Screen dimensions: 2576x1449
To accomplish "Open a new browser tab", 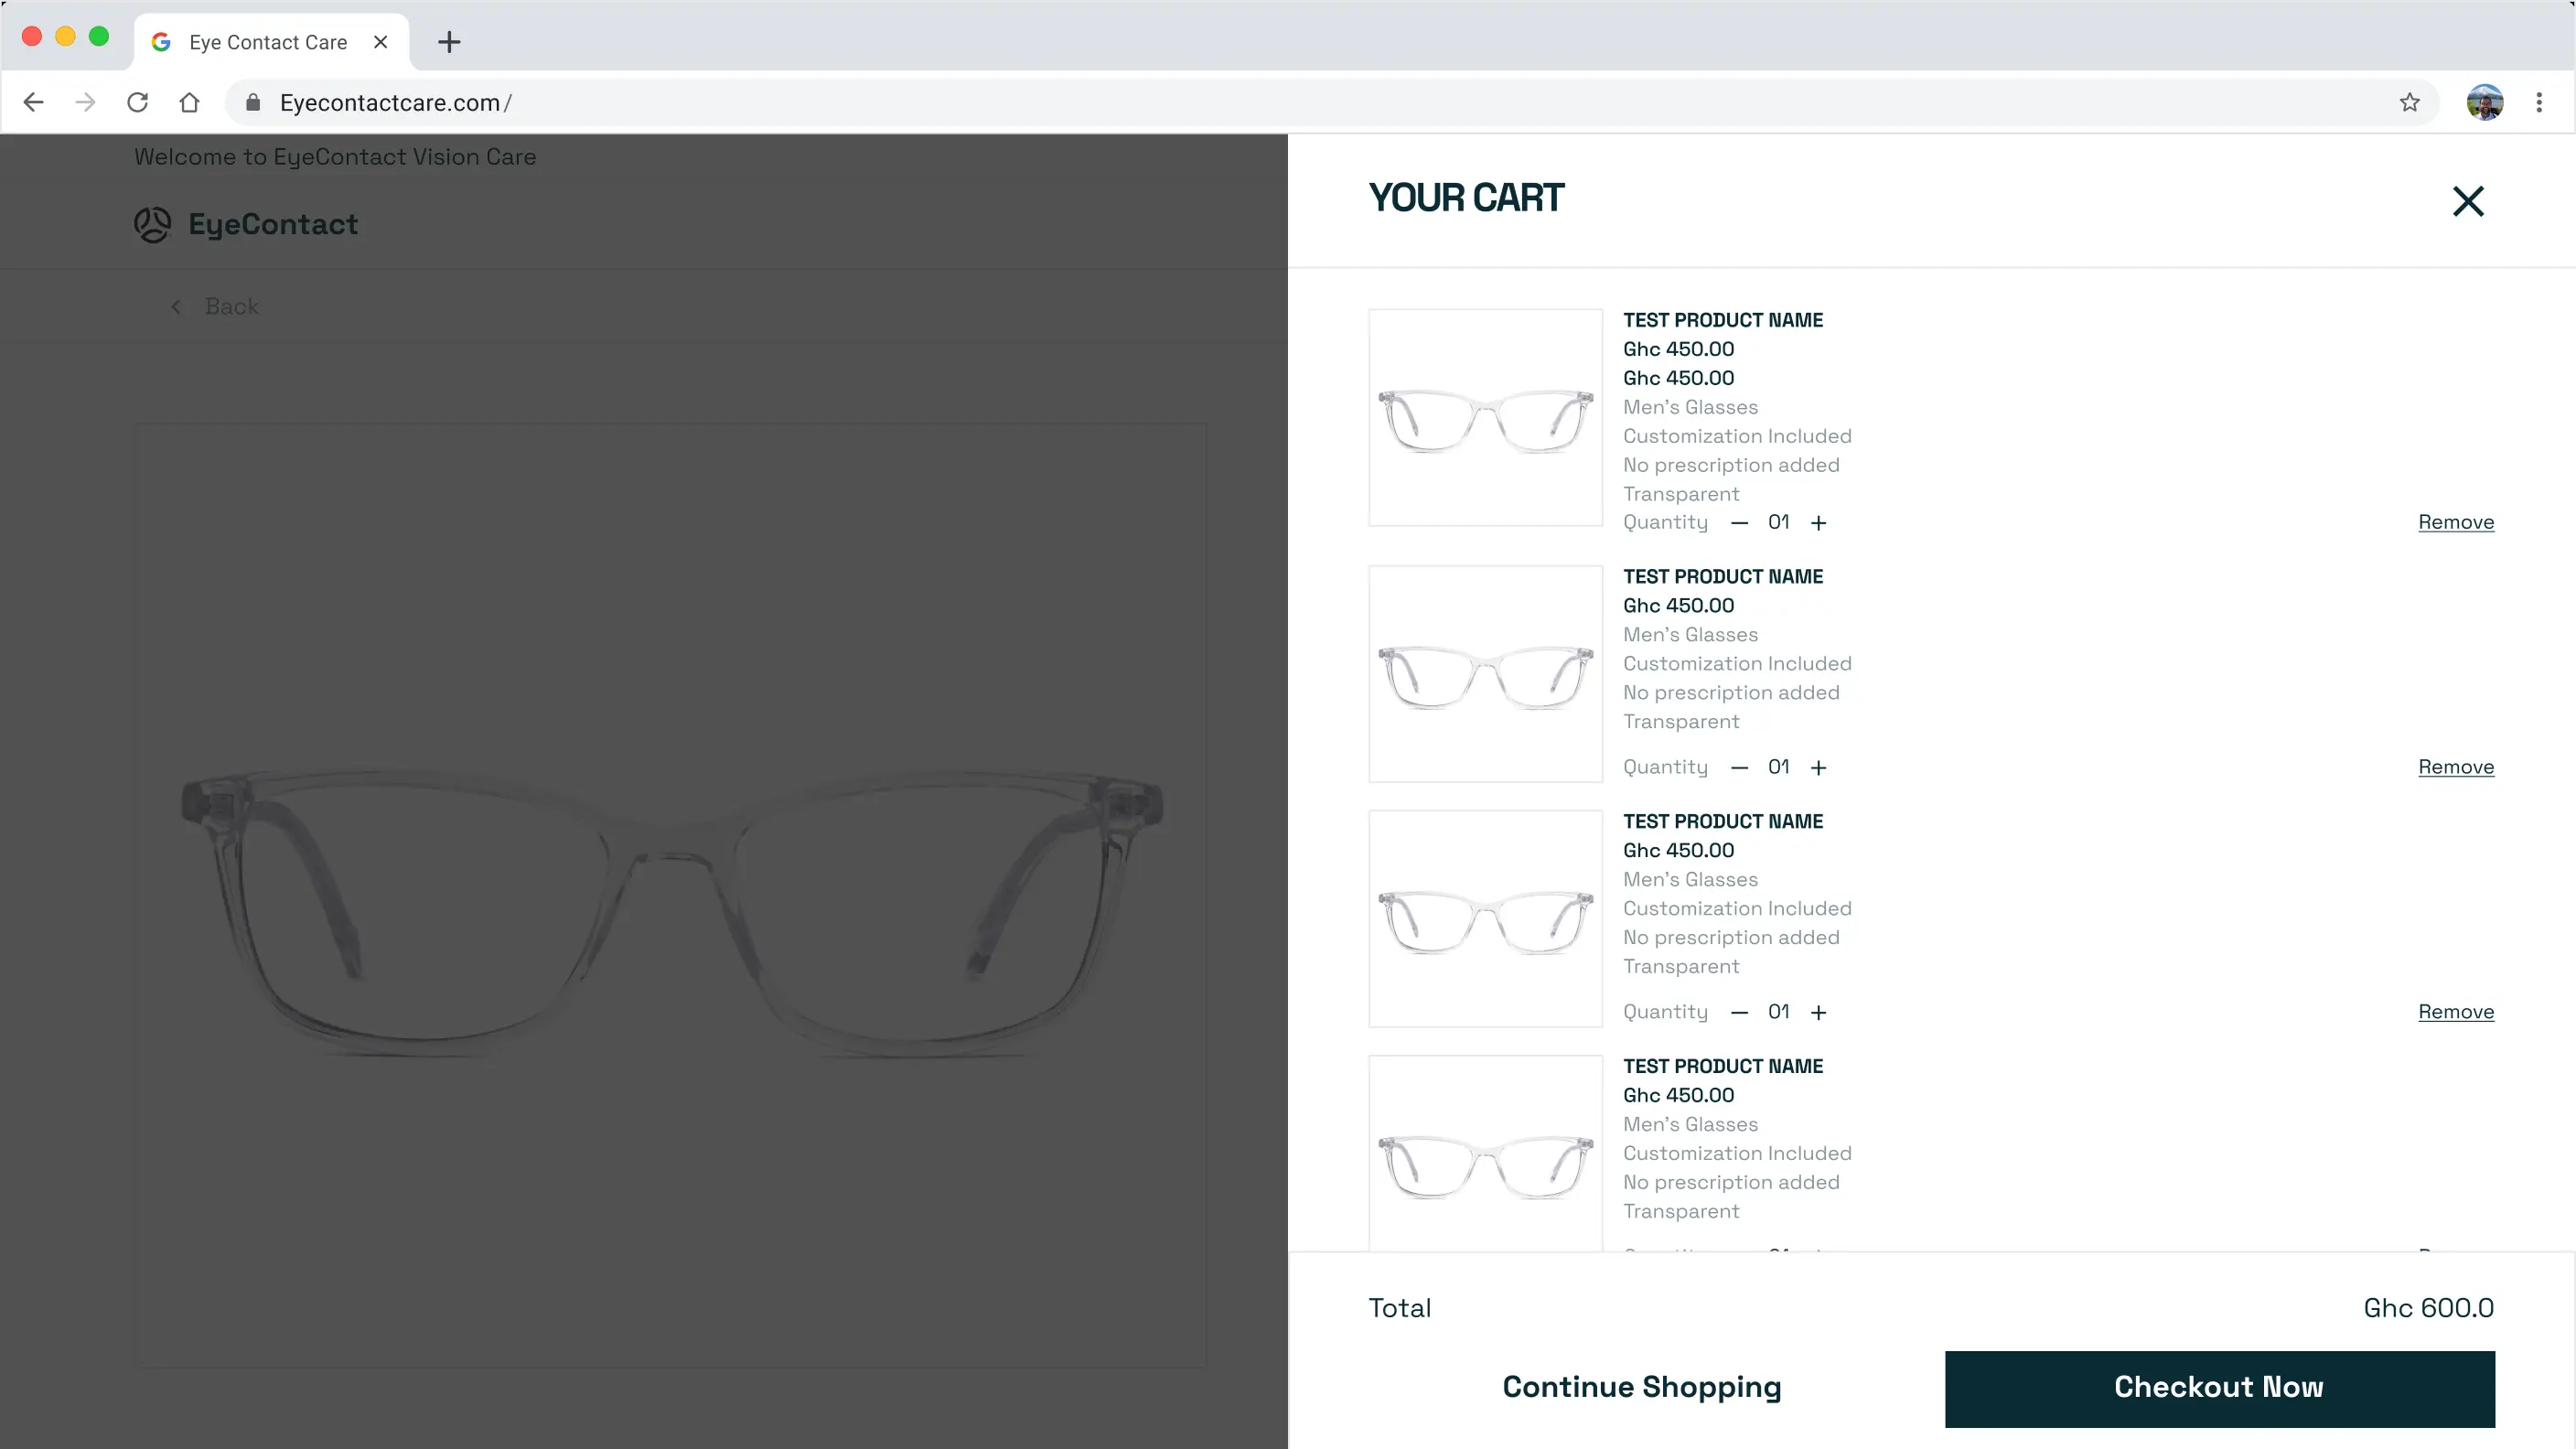I will pyautogui.click(x=449, y=42).
